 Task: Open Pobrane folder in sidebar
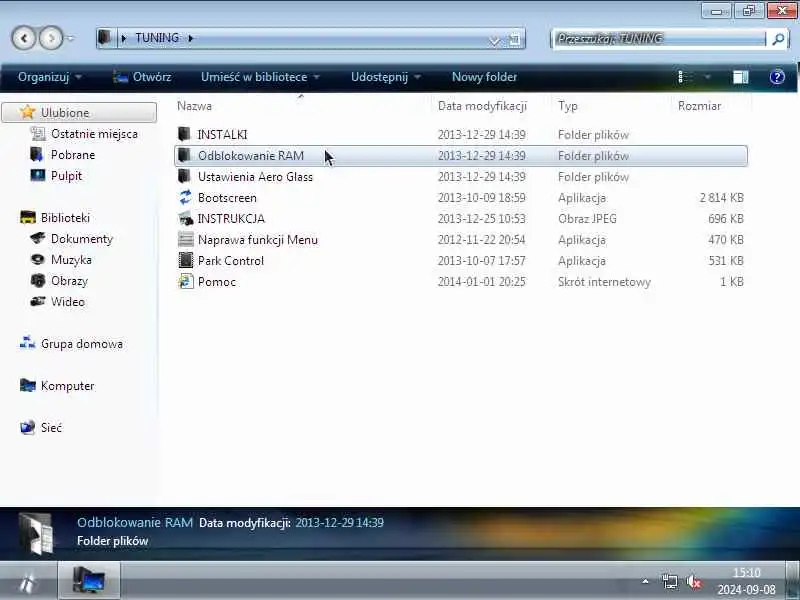(73, 155)
